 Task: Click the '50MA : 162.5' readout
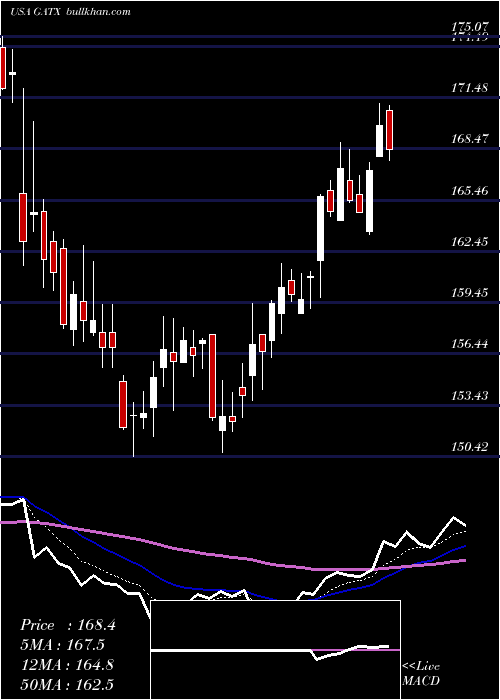pyautogui.click(x=67, y=685)
